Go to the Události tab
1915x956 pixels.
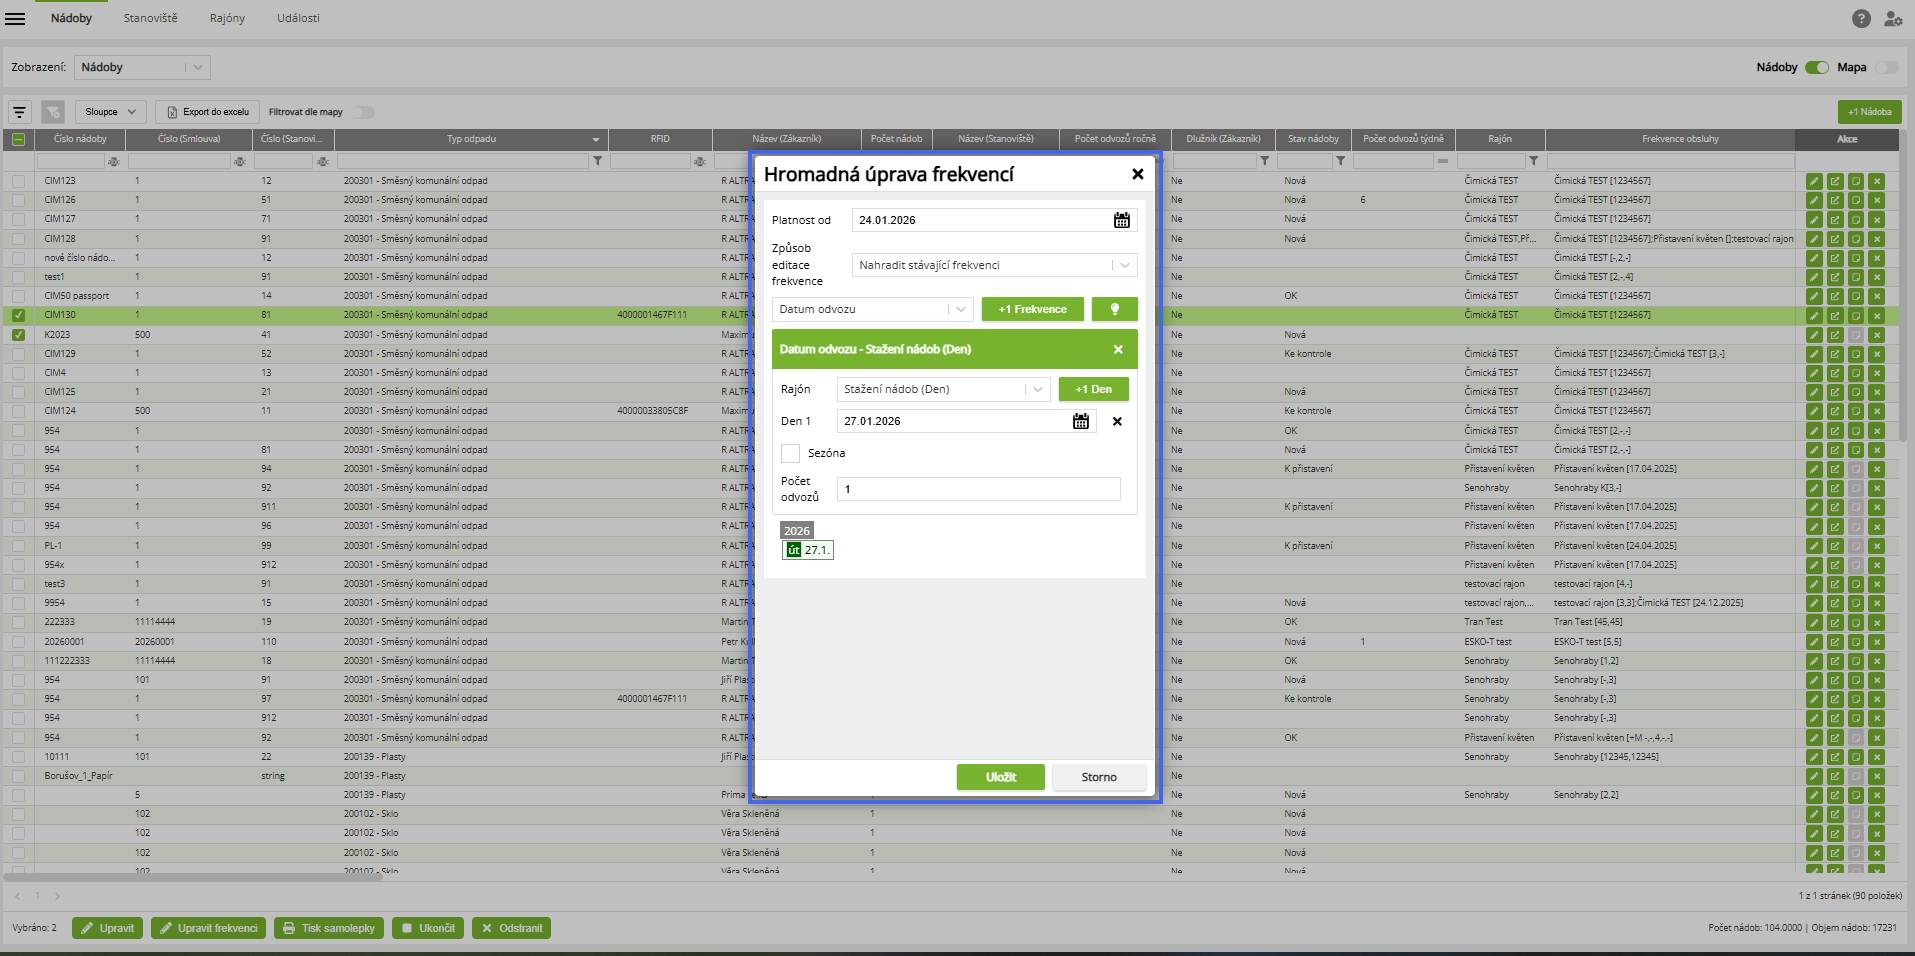(298, 18)
